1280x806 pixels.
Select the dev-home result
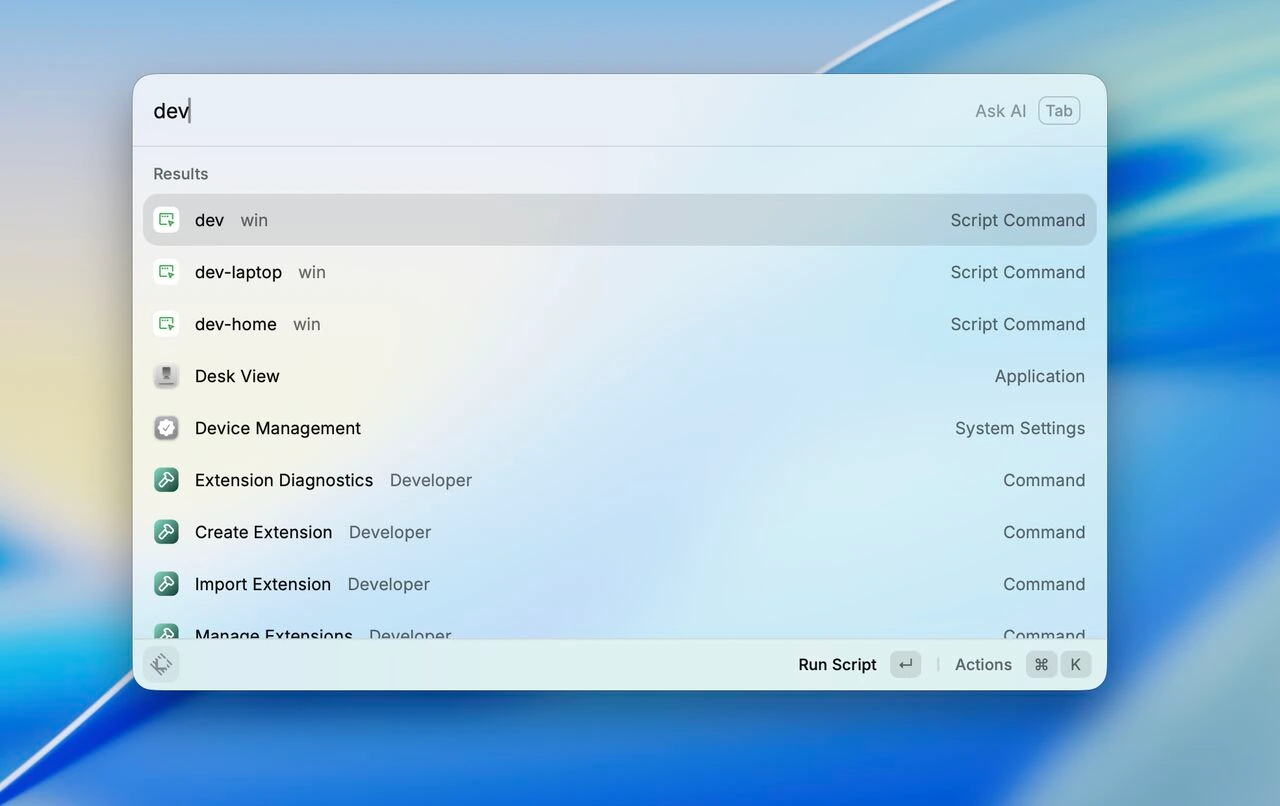620,324
